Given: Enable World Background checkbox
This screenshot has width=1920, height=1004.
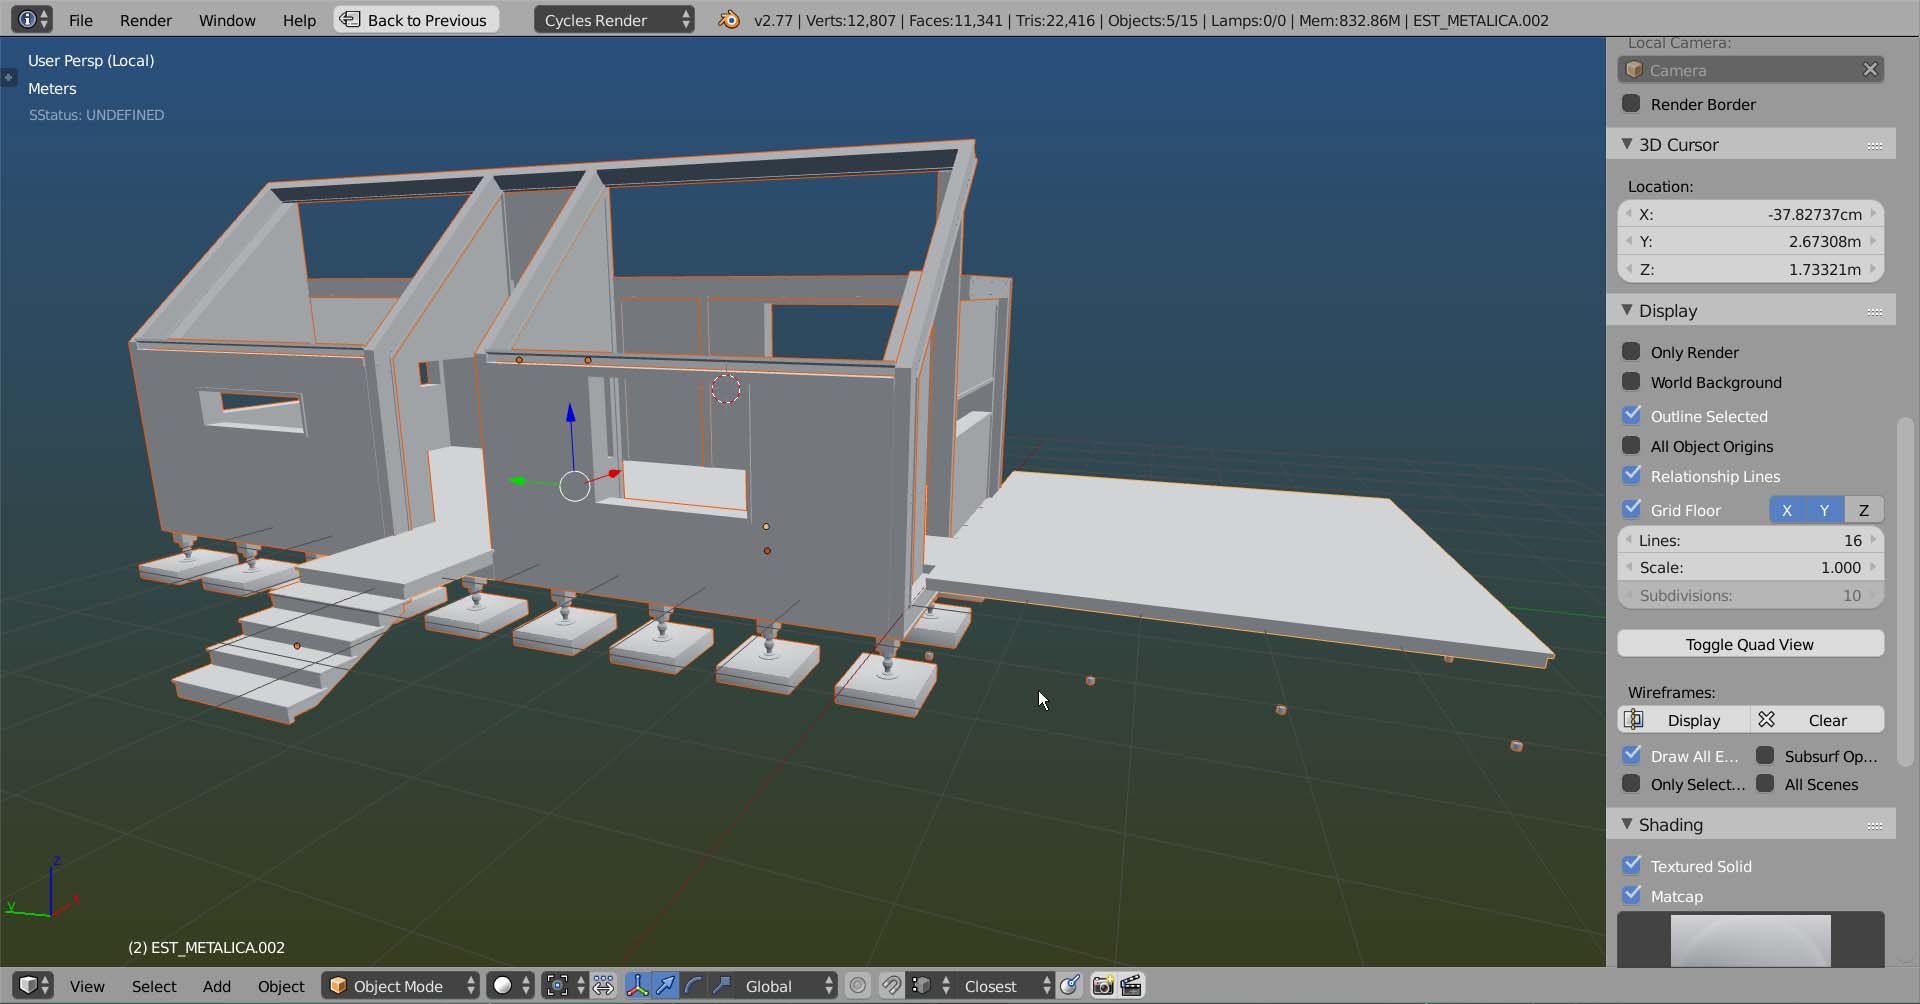Looking at the screenshot, I should (1631, 381).
